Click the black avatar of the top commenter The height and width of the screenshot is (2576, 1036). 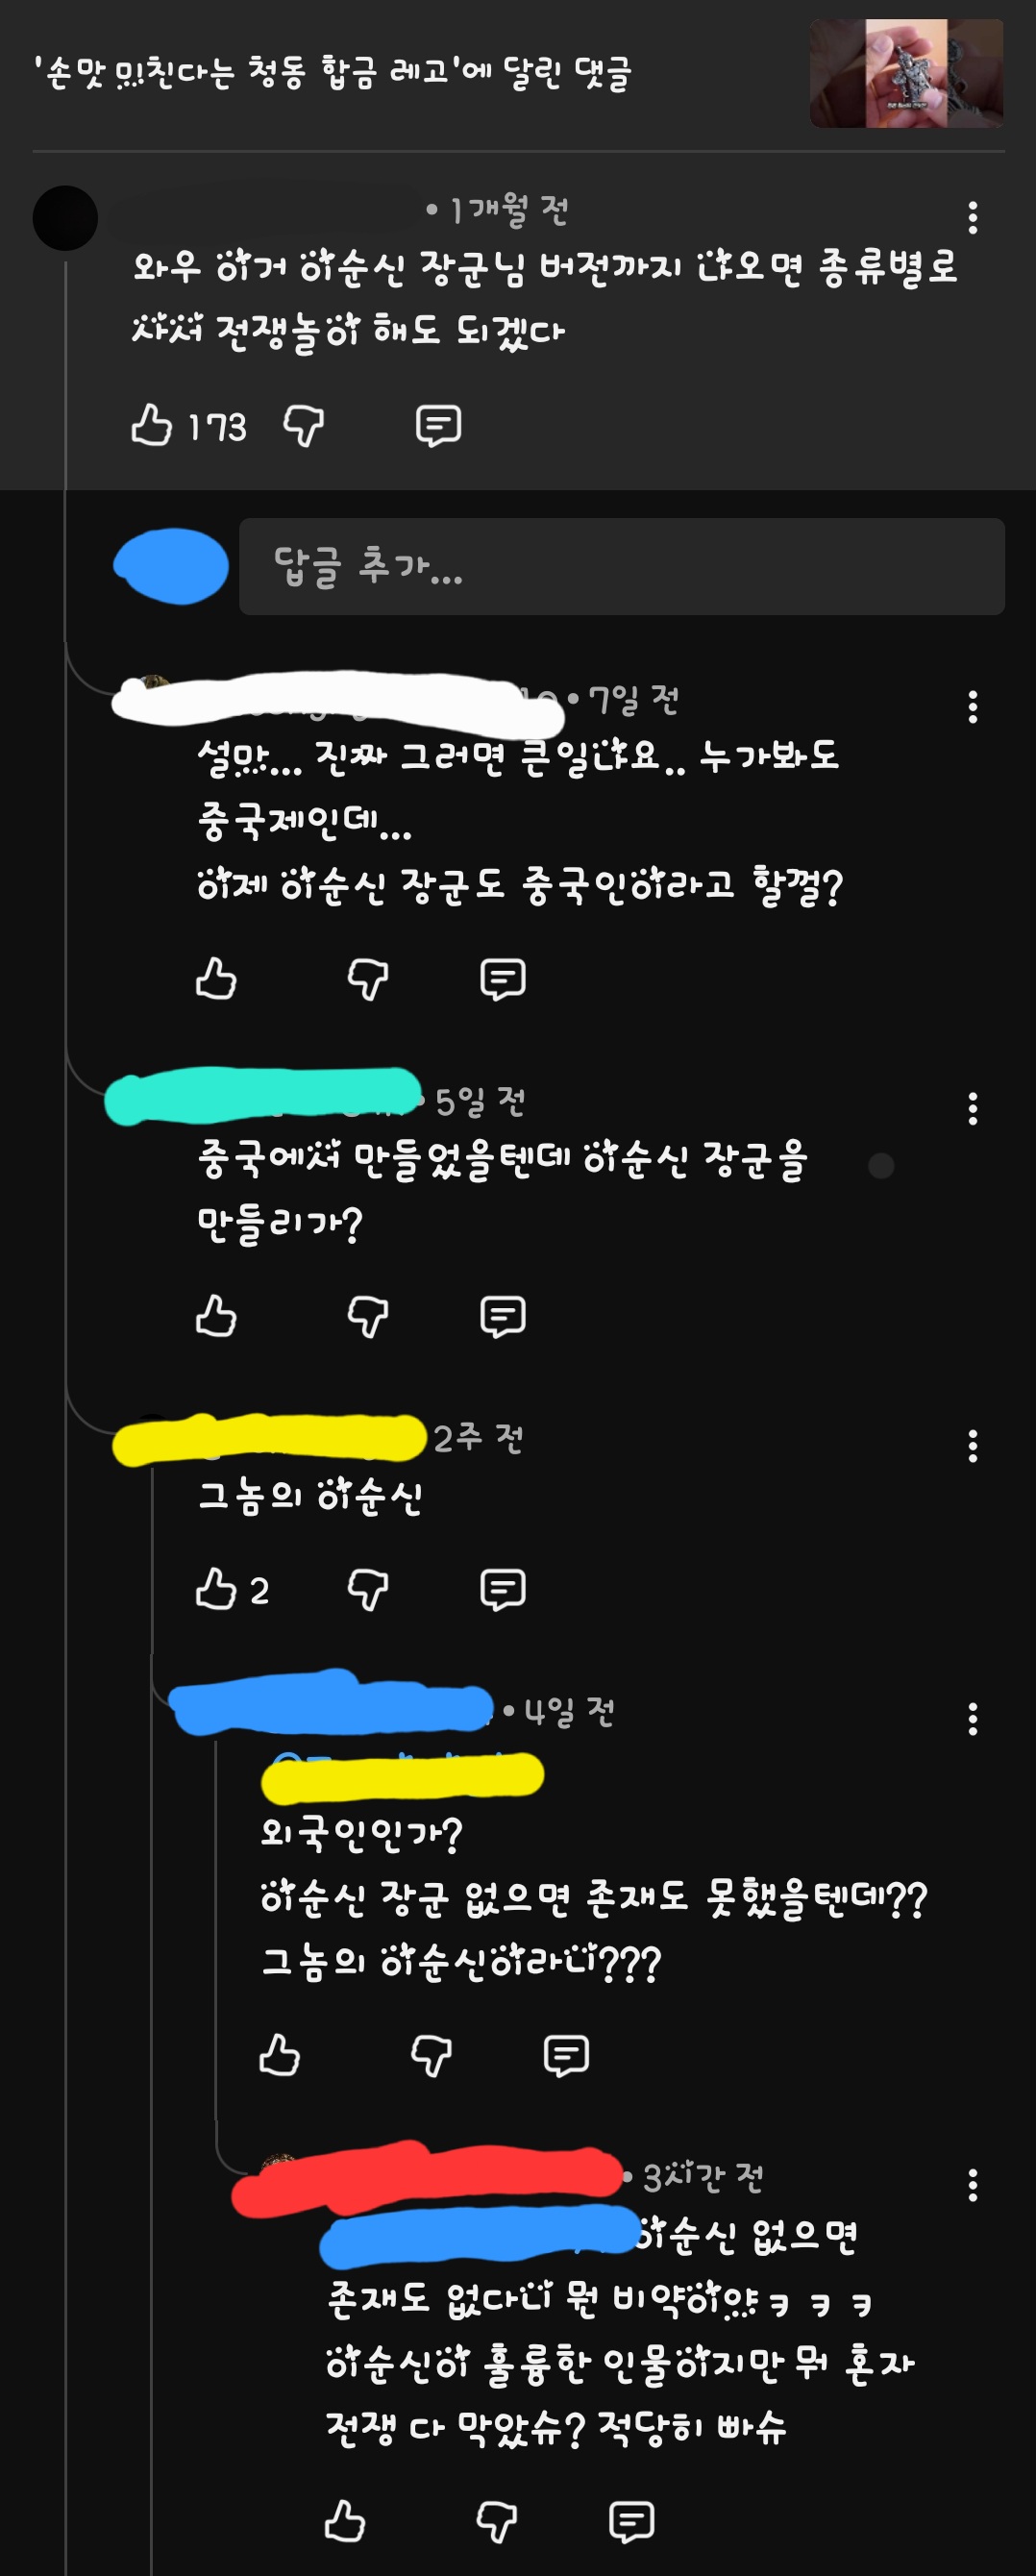tap(65, 218)
